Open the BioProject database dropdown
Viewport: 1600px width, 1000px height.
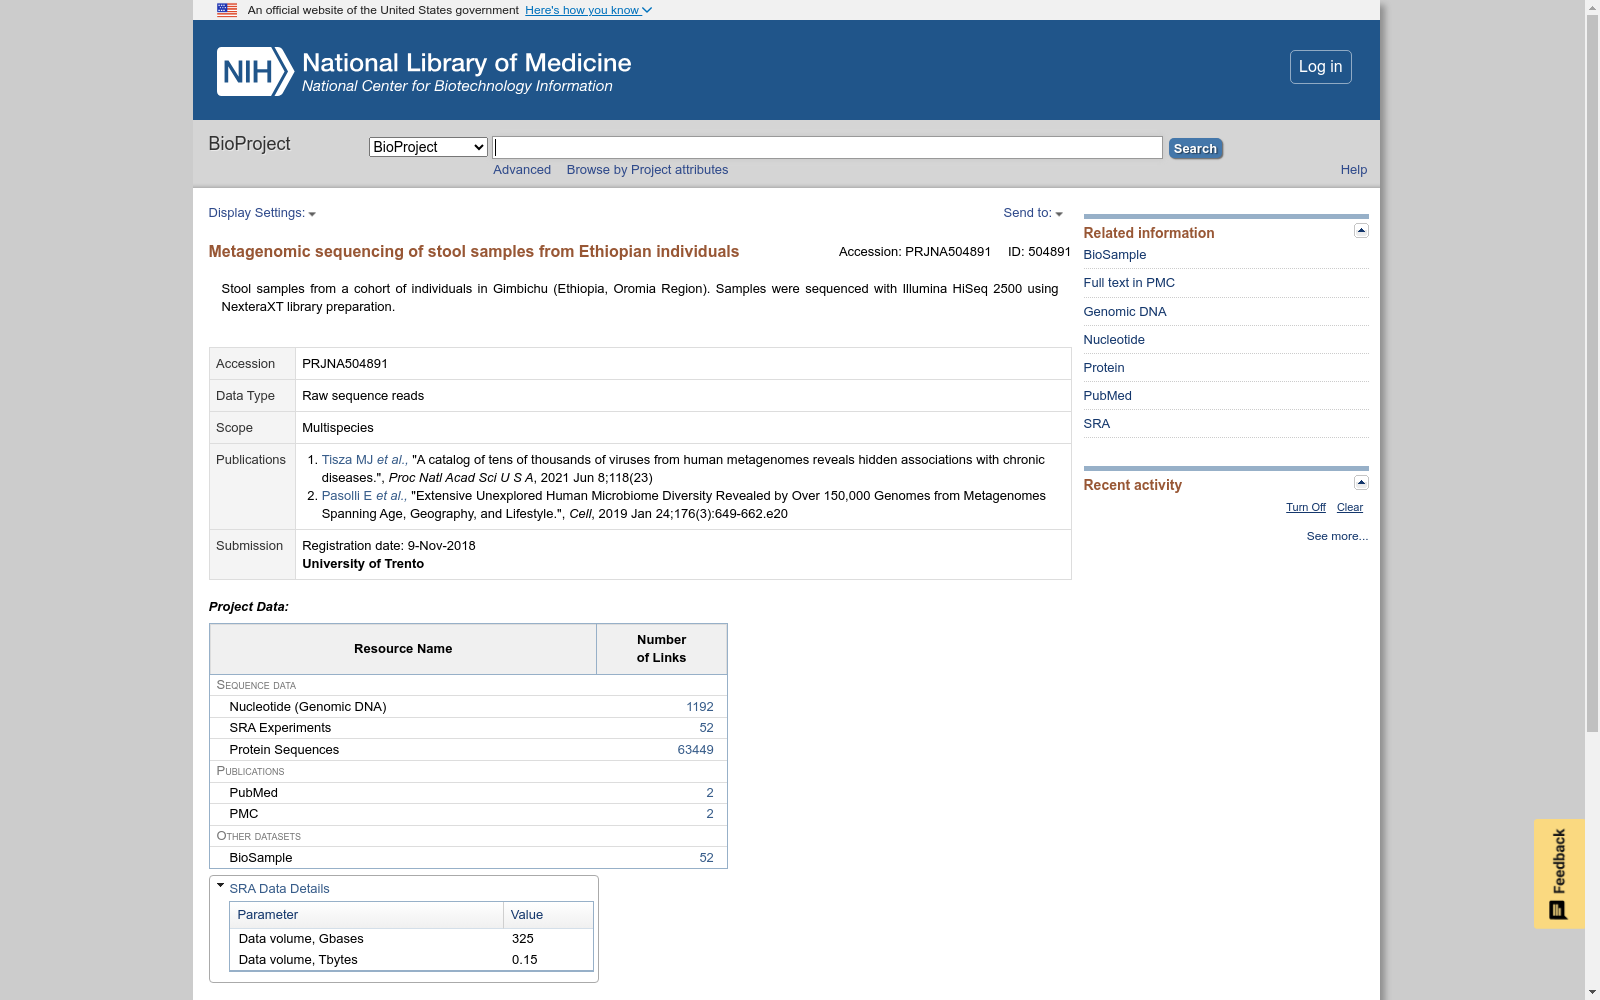[428, 147]
